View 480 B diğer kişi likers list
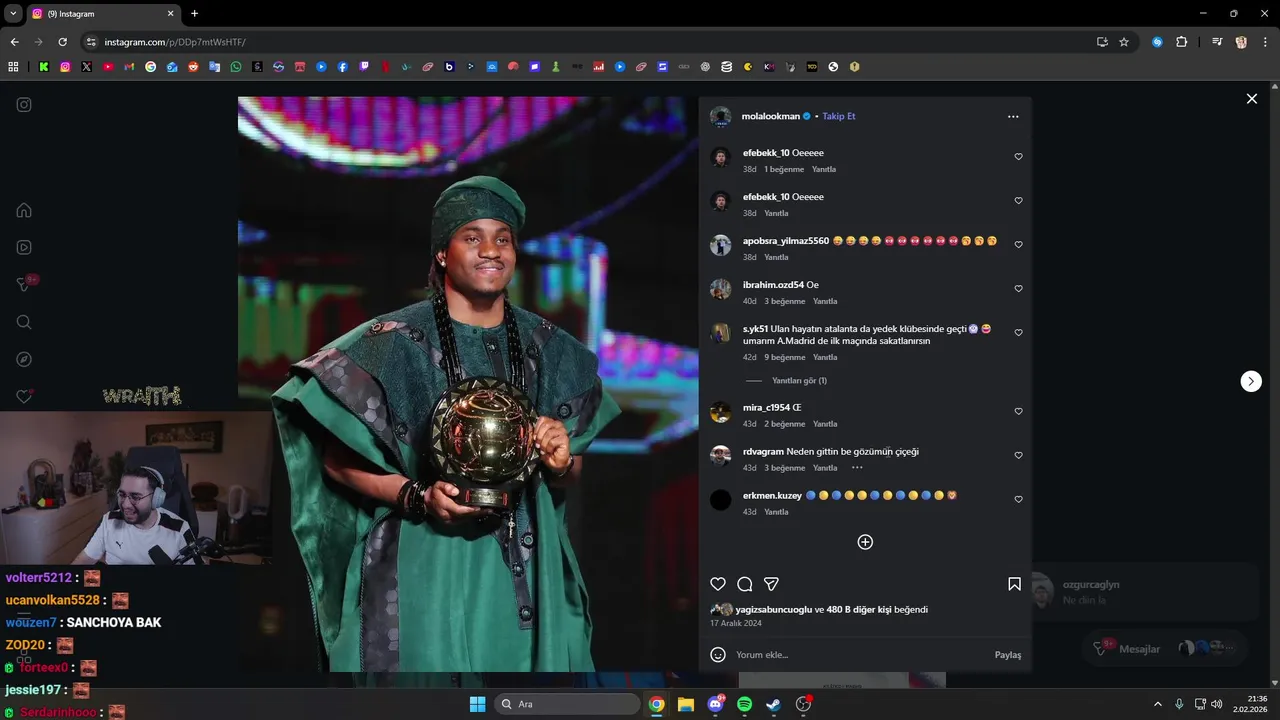This screenshot has height=720, width=1280. point(858,610)
